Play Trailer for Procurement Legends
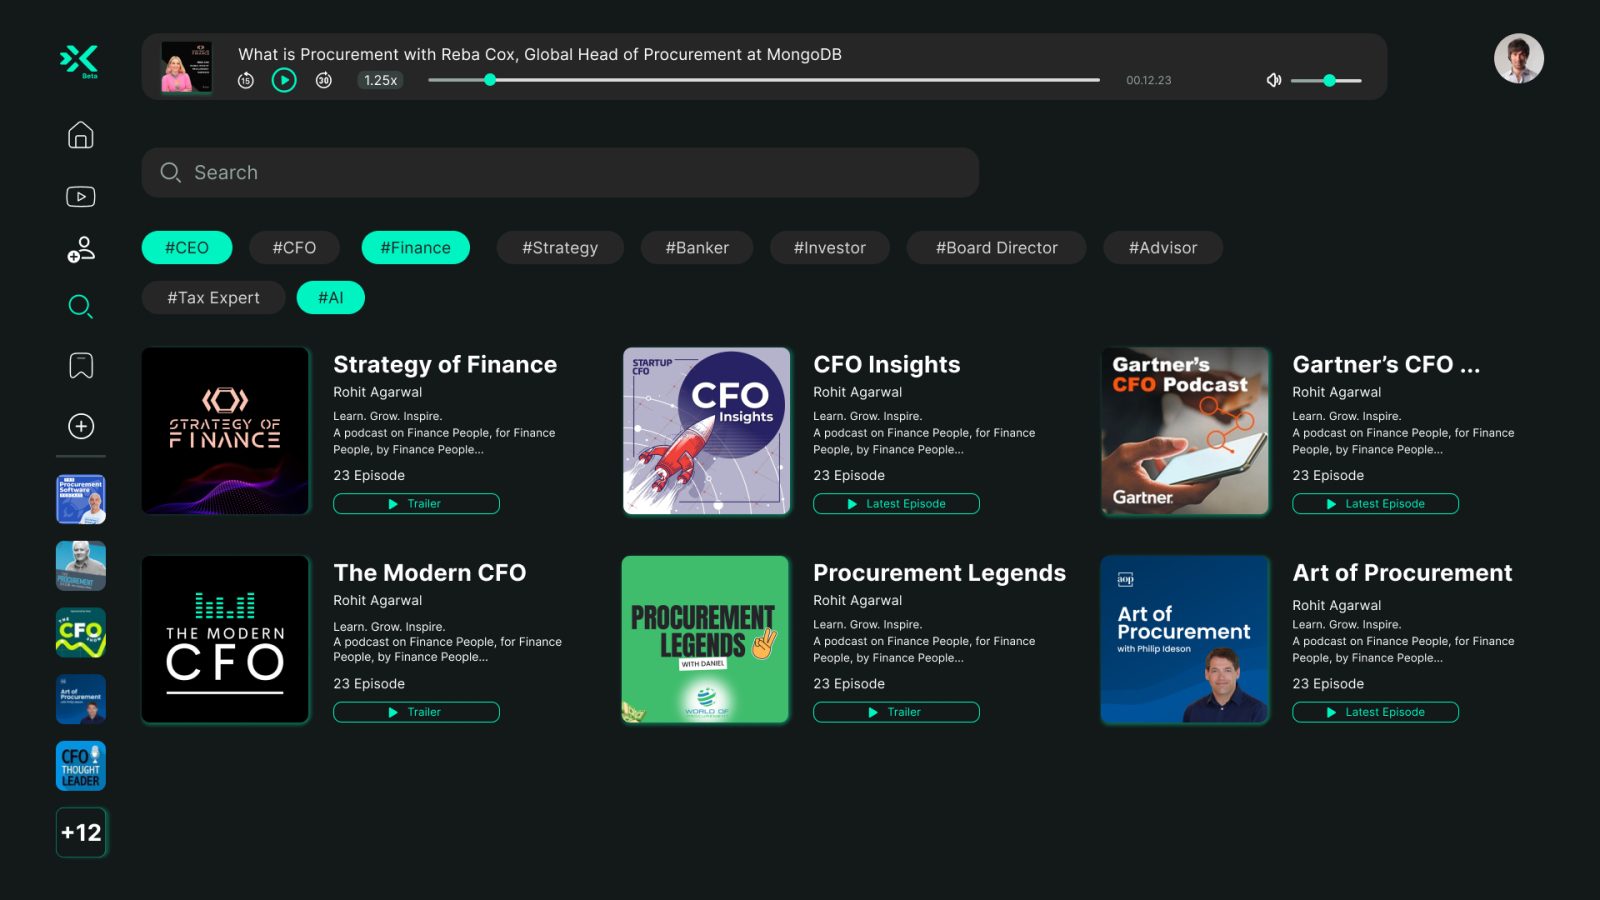 (896, 712)
